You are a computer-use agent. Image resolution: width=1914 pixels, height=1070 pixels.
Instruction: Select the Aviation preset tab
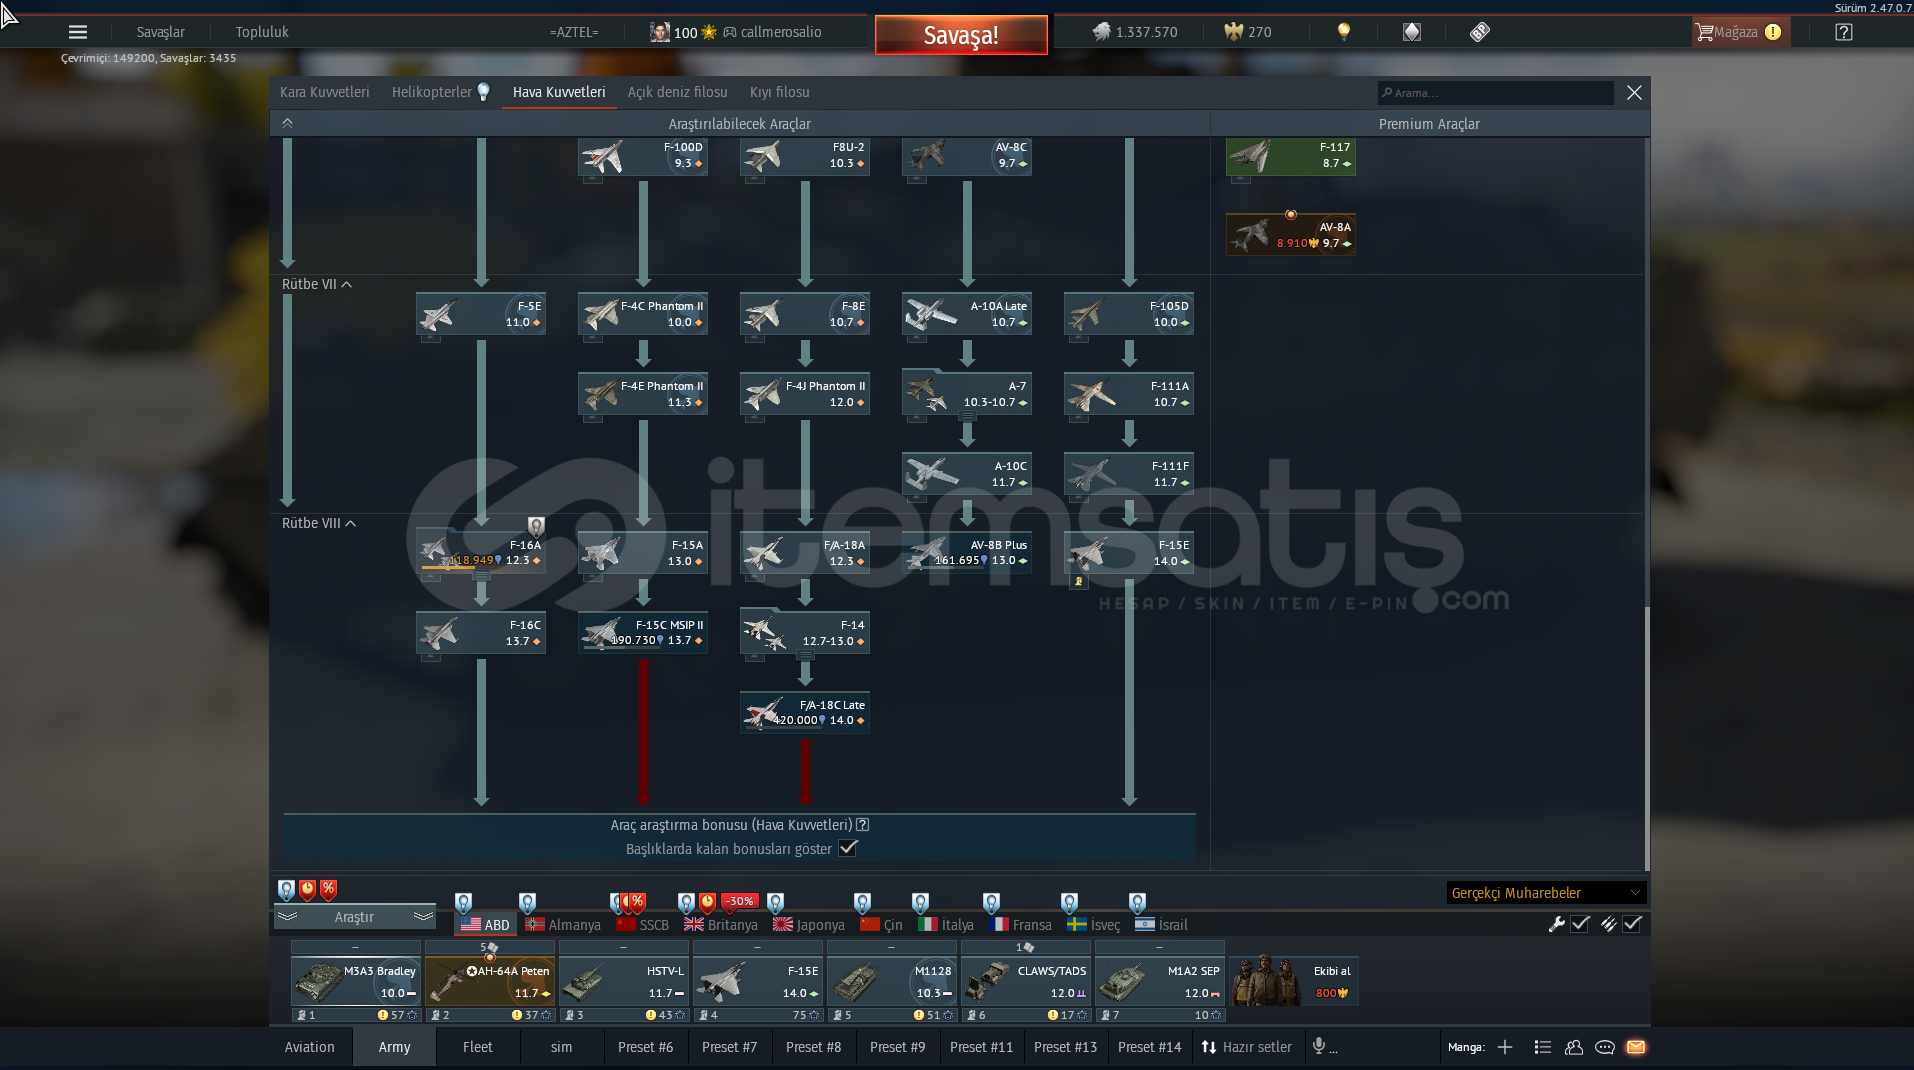[309, 1047]
